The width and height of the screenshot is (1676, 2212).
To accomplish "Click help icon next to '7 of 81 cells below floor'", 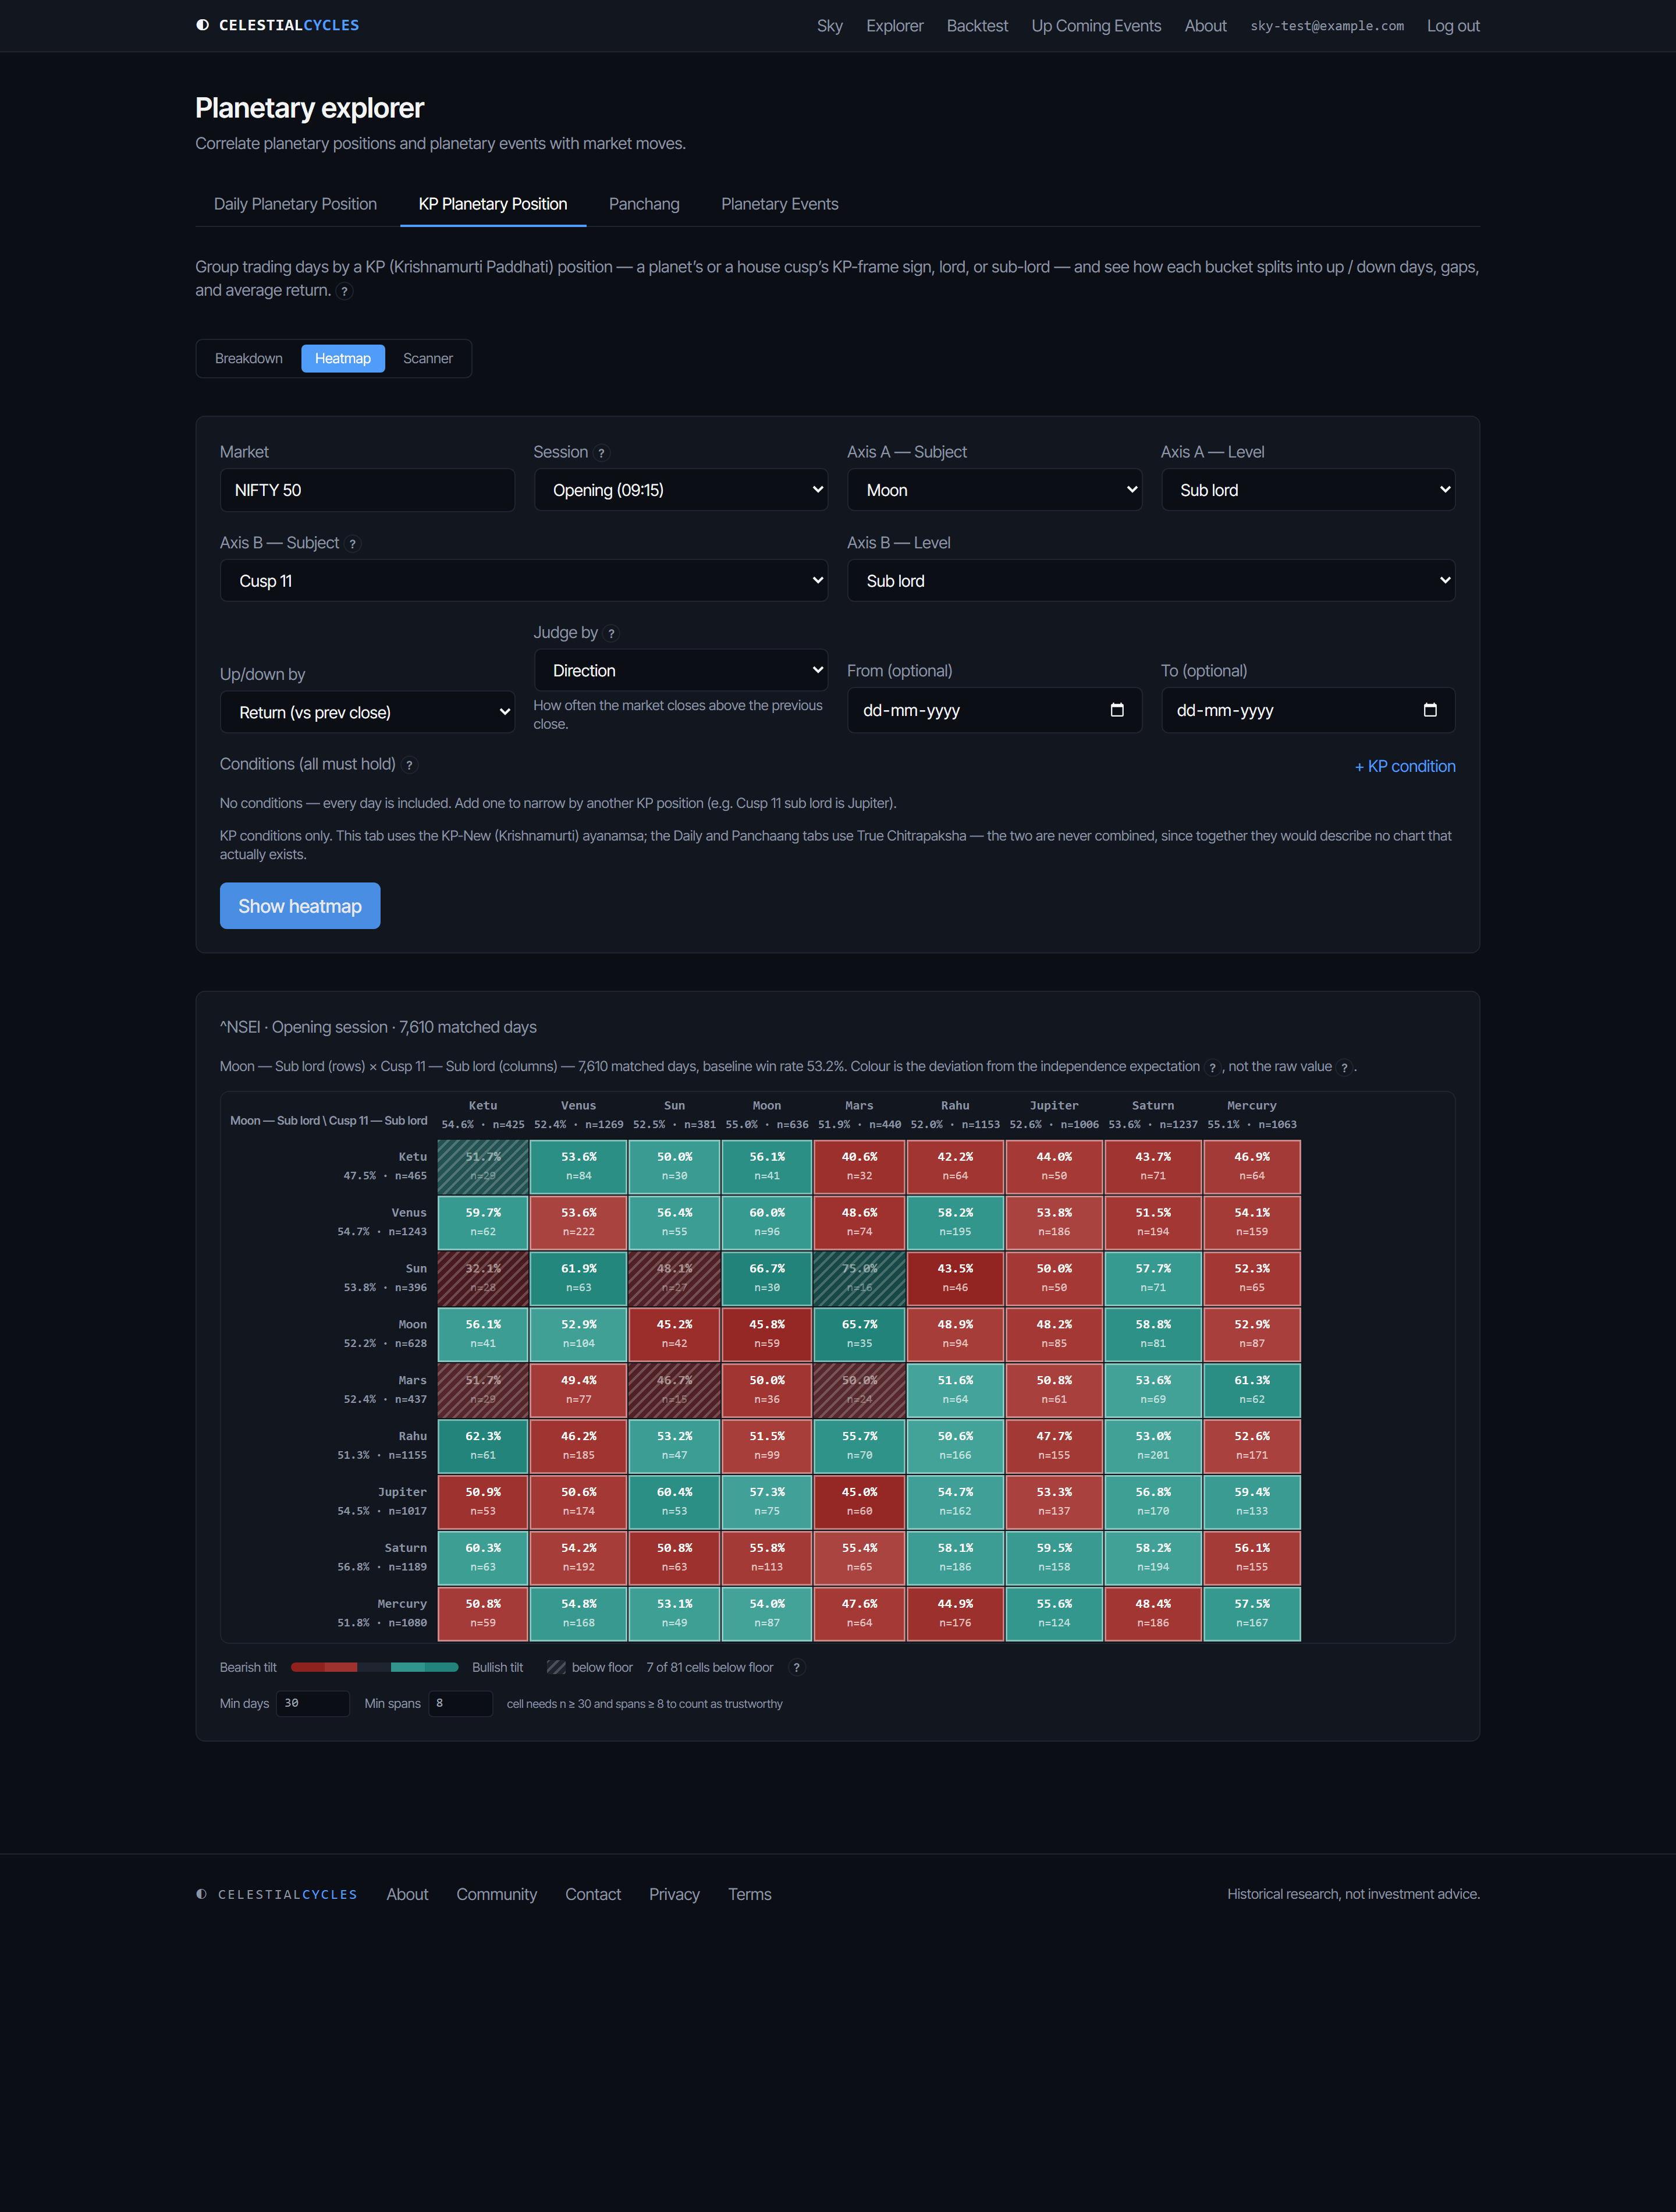I will 796,1668.
